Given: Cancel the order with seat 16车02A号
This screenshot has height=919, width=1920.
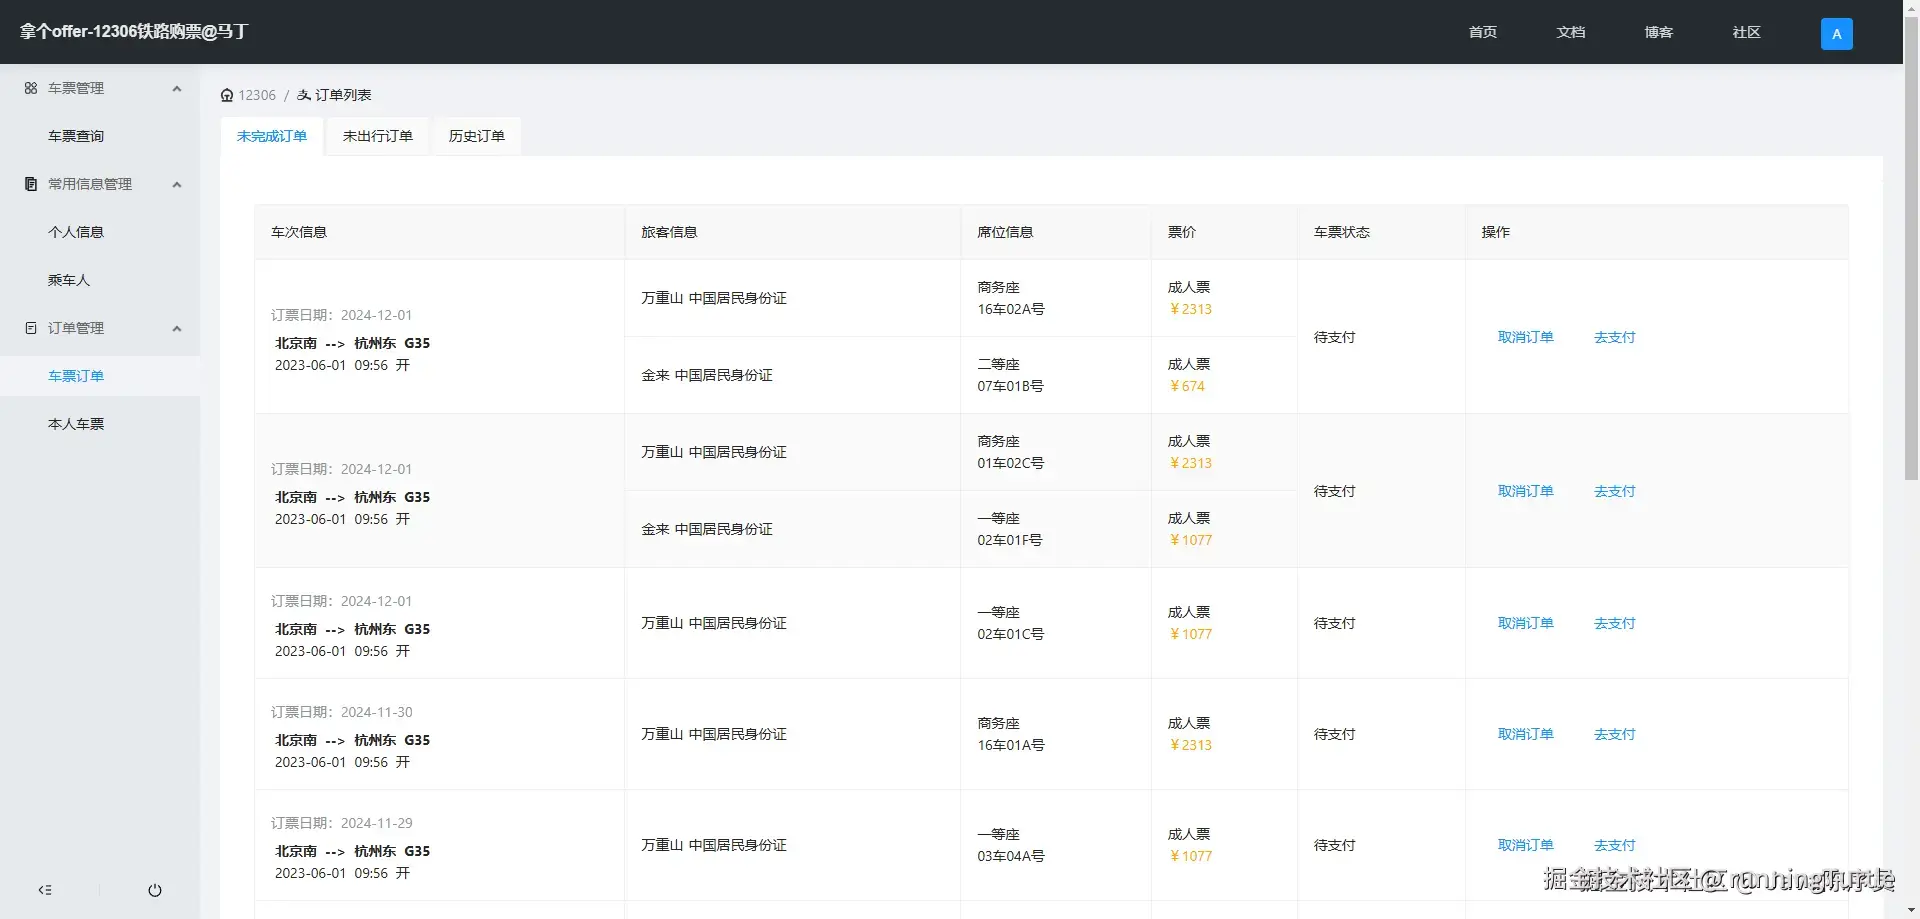Looking at the screenshot, I should click(1526, 337).
